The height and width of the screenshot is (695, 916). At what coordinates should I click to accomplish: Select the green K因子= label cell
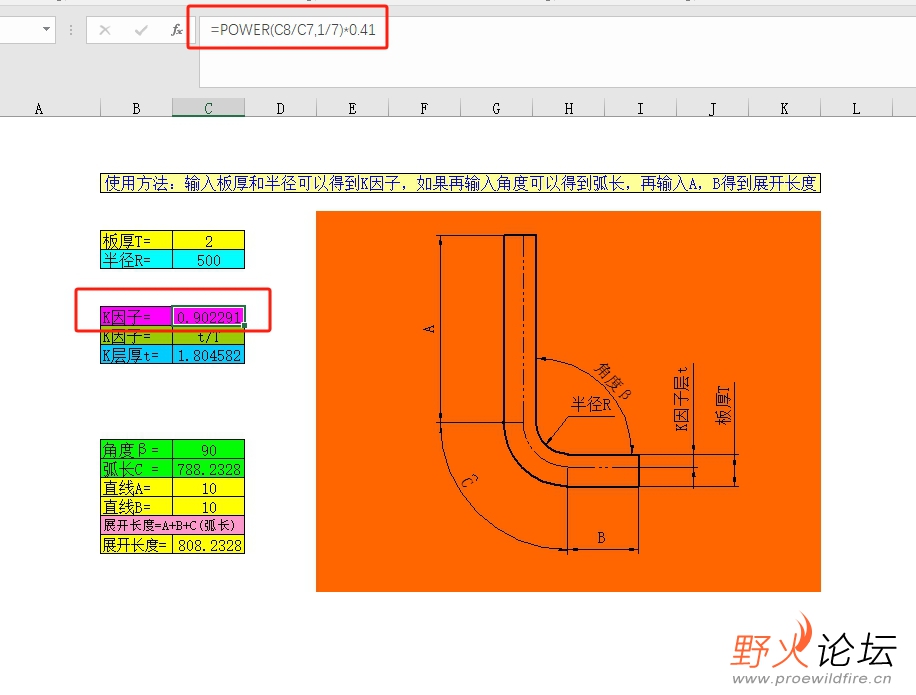pyautogui.click(x=136, y=335)
